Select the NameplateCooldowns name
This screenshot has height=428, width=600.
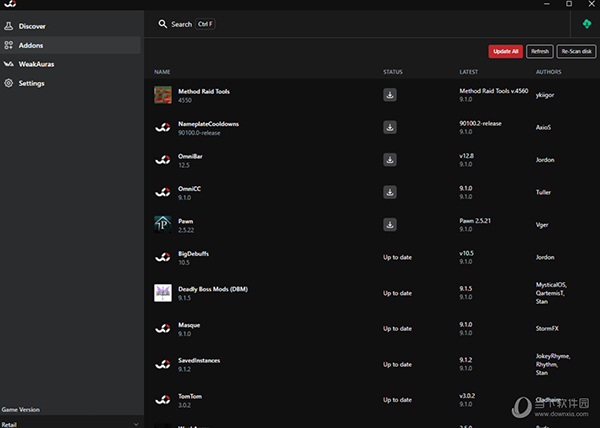tap(209, 124)
